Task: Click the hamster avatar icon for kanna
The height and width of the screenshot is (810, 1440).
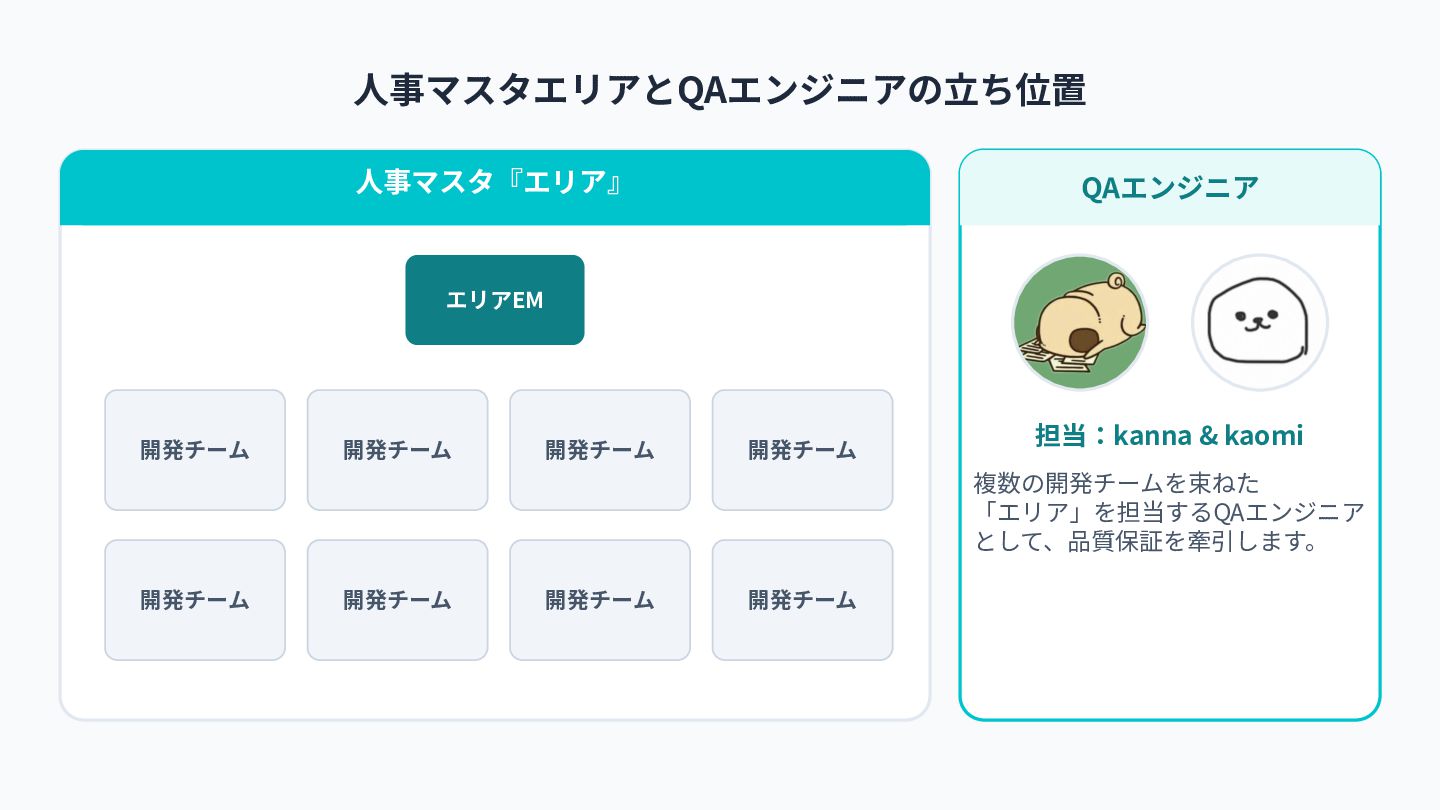Action: click(x=1080, y=322)
